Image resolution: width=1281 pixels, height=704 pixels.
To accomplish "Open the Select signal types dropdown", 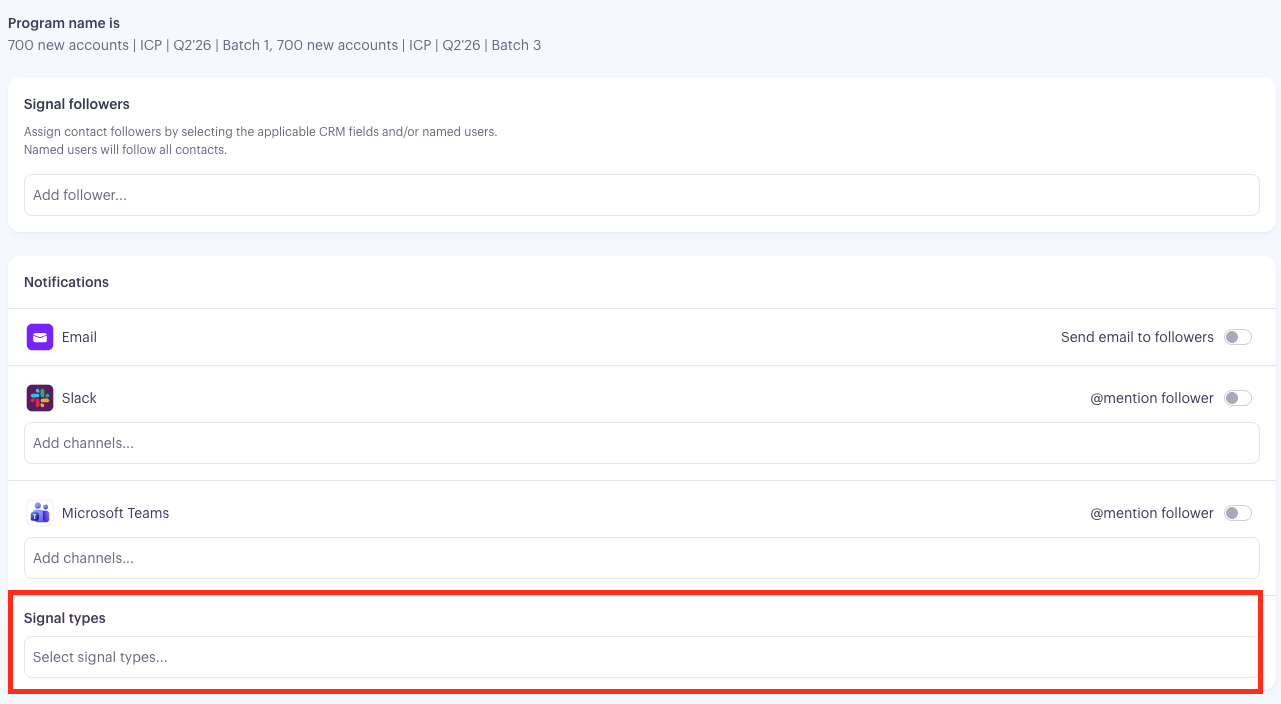I will pos(642,657).
